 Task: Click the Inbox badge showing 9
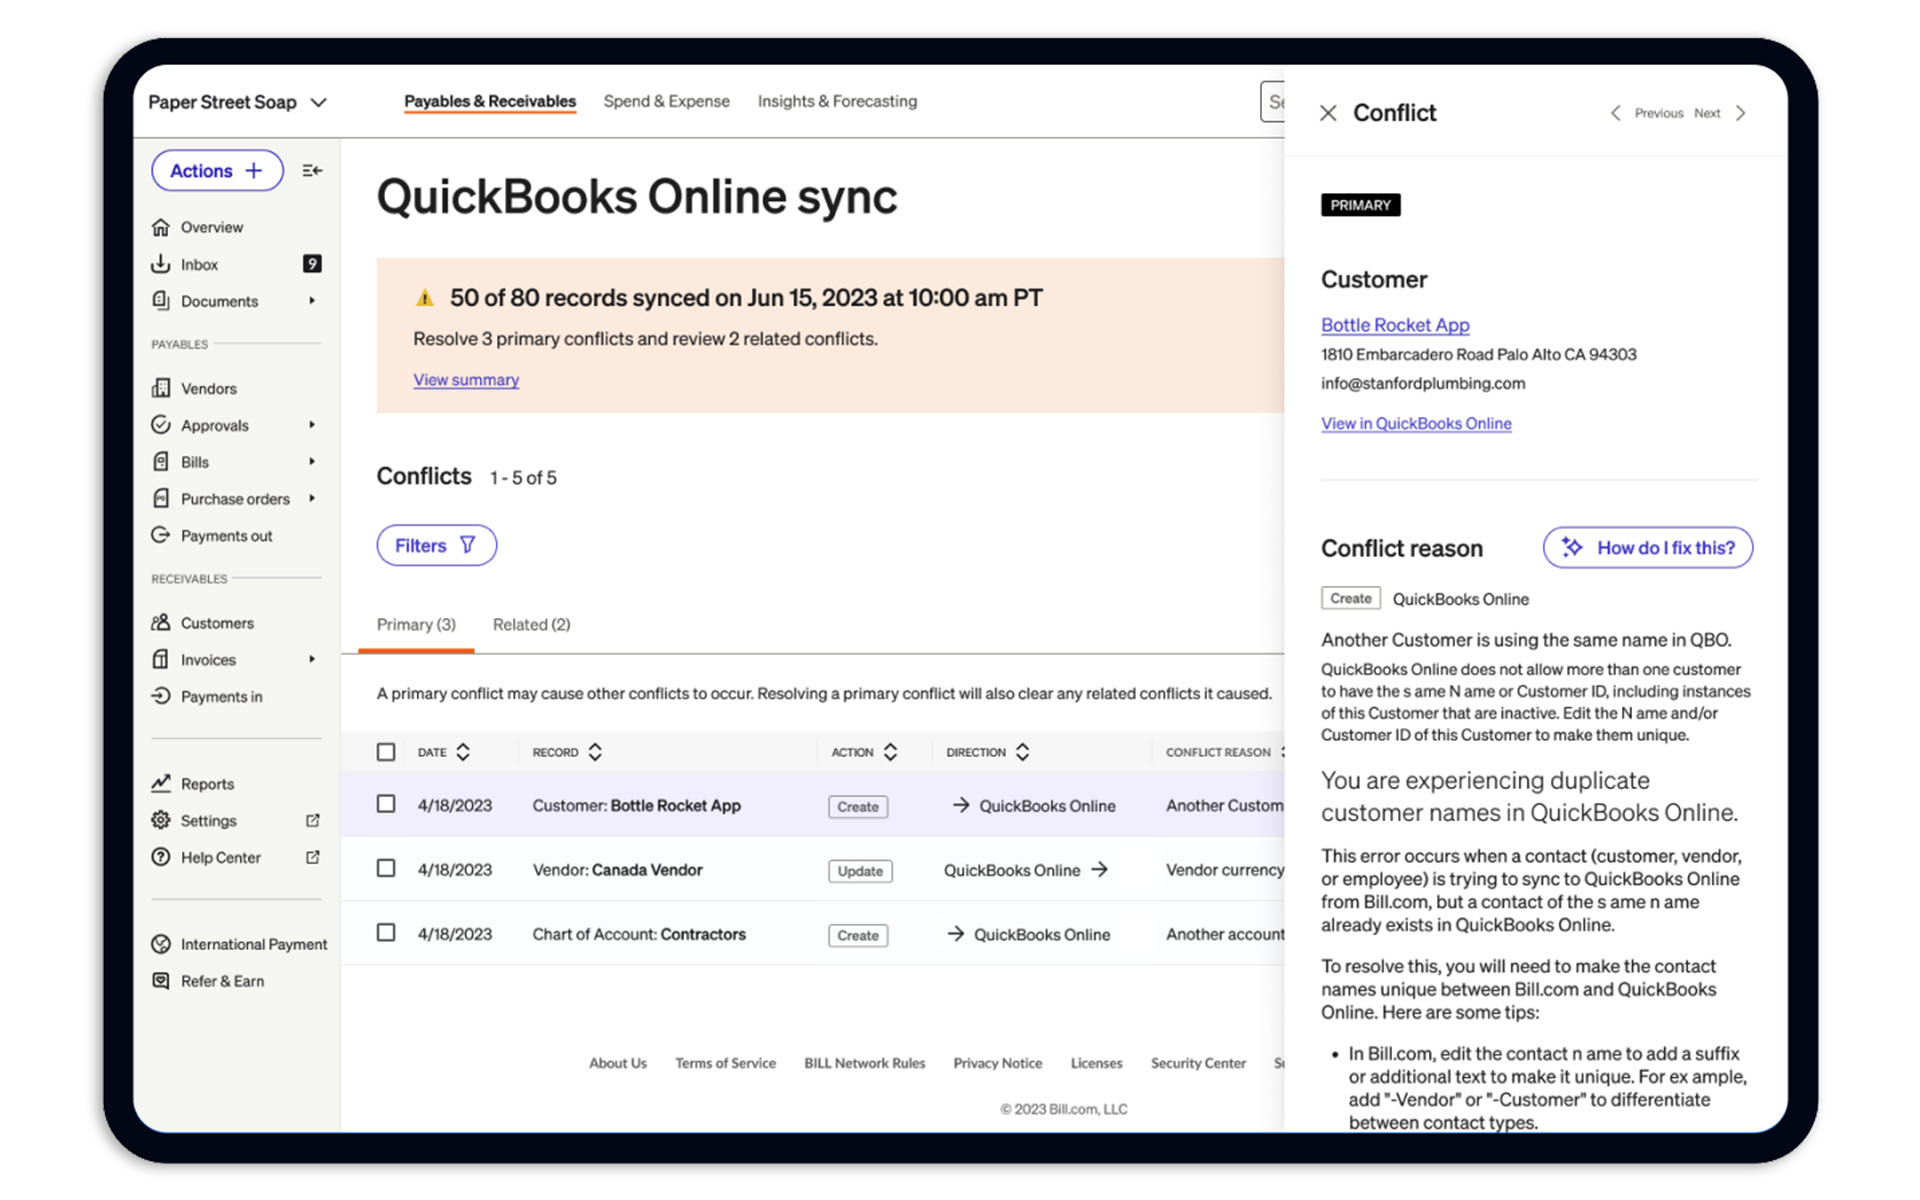pyautogui.click(x=312, y=264)
